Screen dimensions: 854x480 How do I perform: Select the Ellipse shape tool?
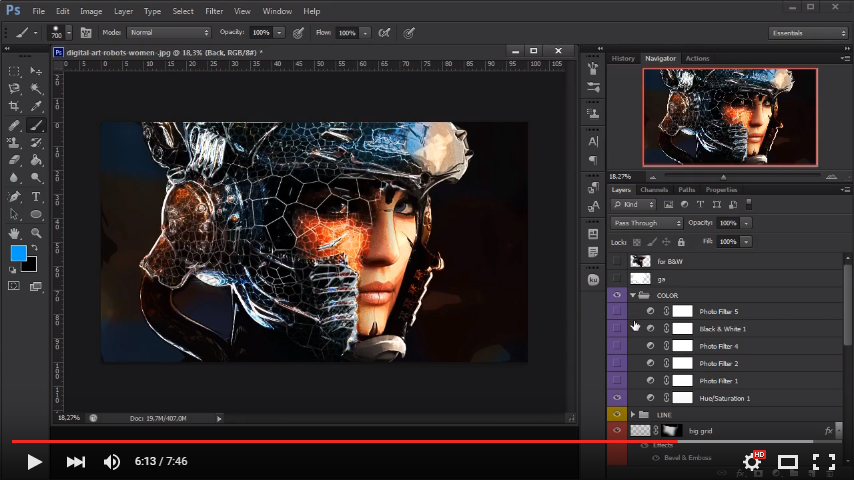point(36,215)
